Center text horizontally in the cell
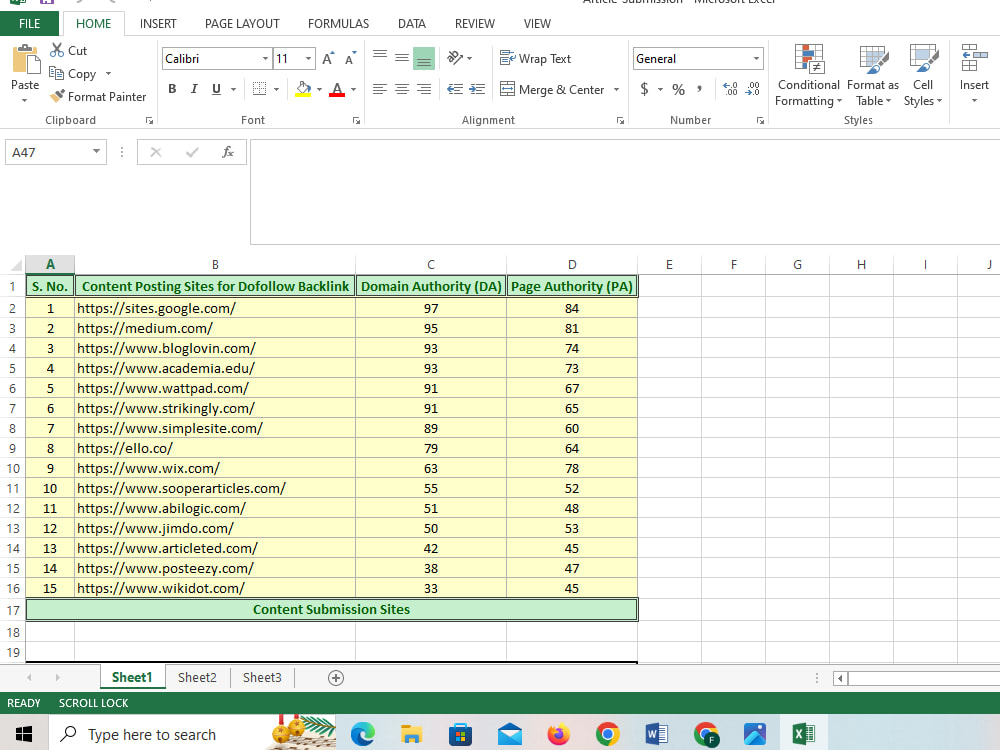 [402, 89]
